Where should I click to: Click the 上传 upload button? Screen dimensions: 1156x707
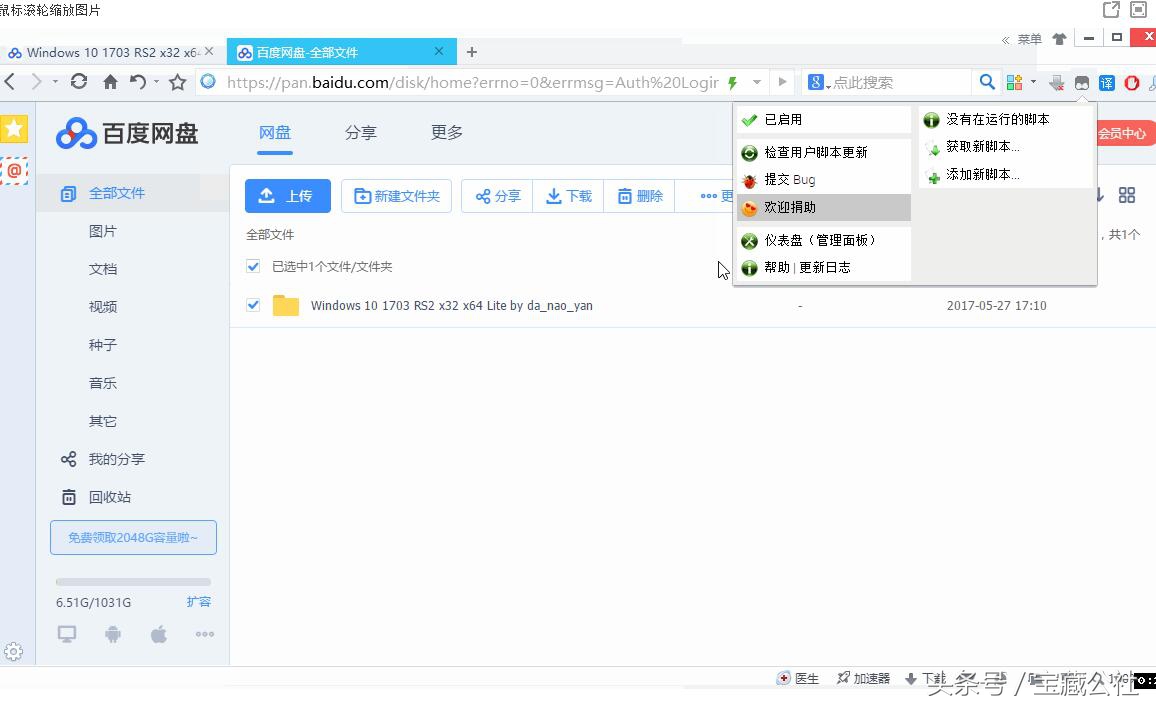(288, 196)
